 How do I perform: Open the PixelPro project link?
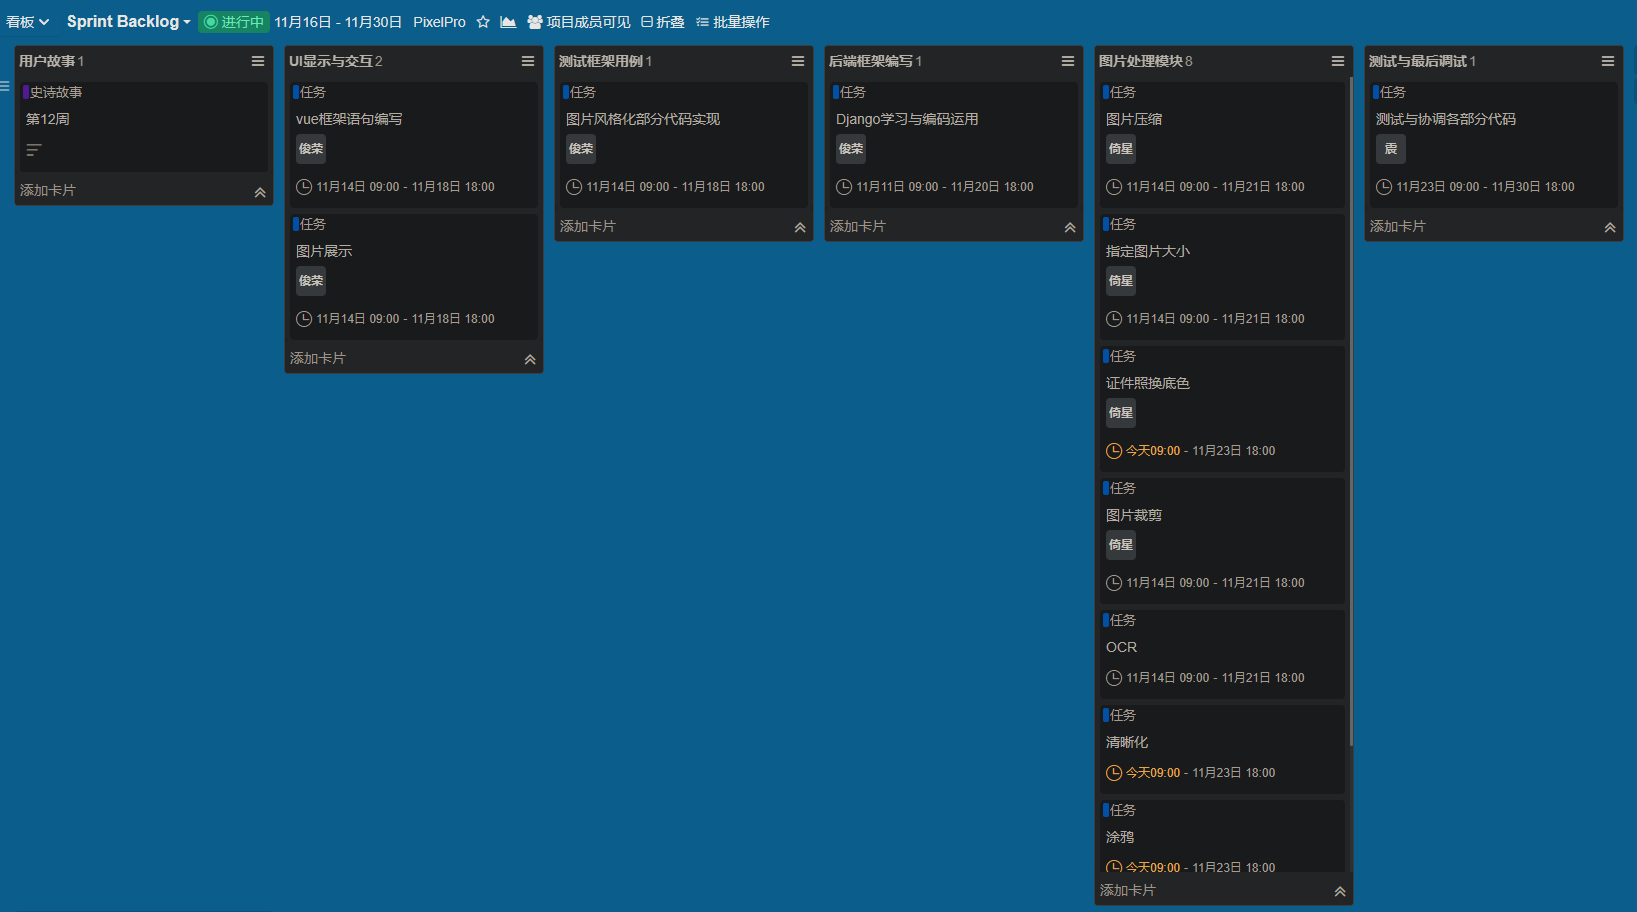[439, 22]
